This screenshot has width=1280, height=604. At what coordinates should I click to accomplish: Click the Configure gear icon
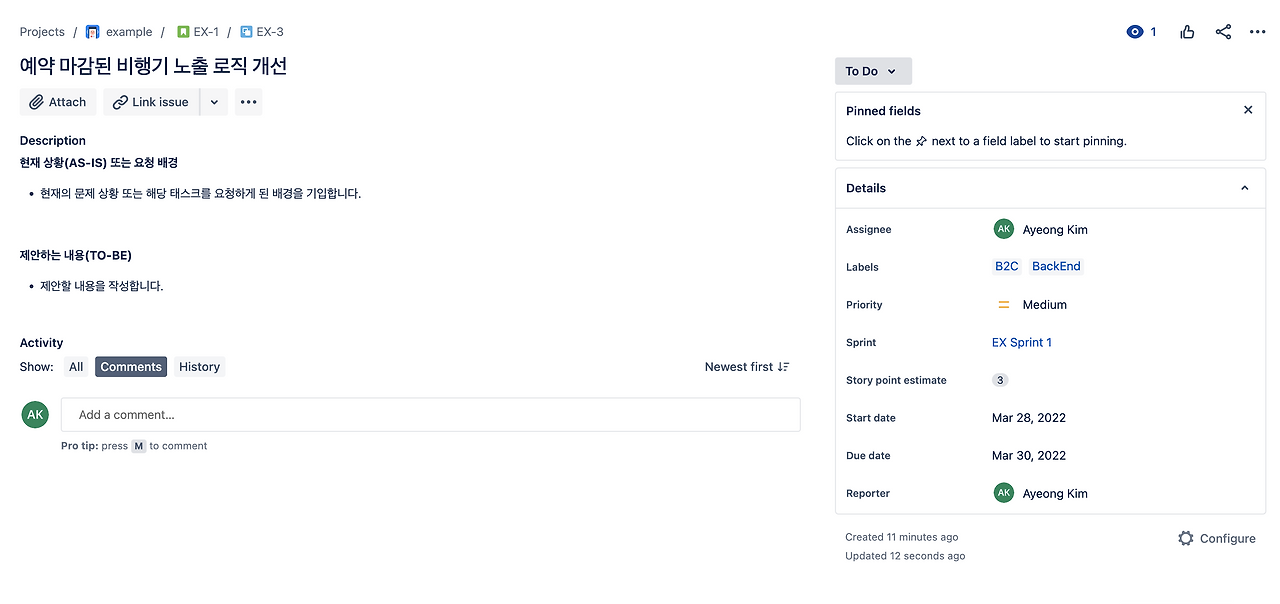click(1186, 538)
